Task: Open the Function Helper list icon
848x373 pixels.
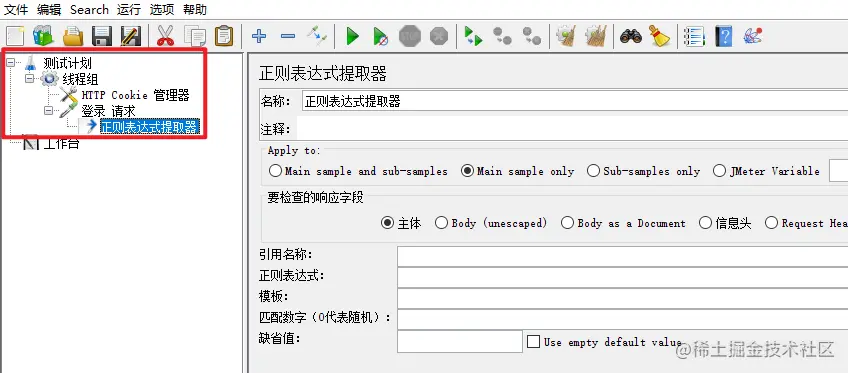Action: point(694,36)
